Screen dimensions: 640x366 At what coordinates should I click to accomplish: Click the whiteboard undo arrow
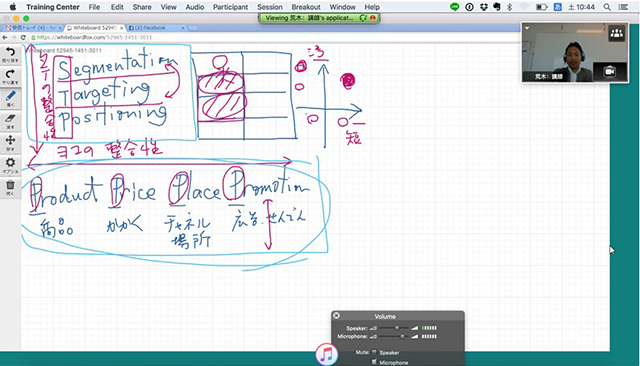tap(10, 54)
